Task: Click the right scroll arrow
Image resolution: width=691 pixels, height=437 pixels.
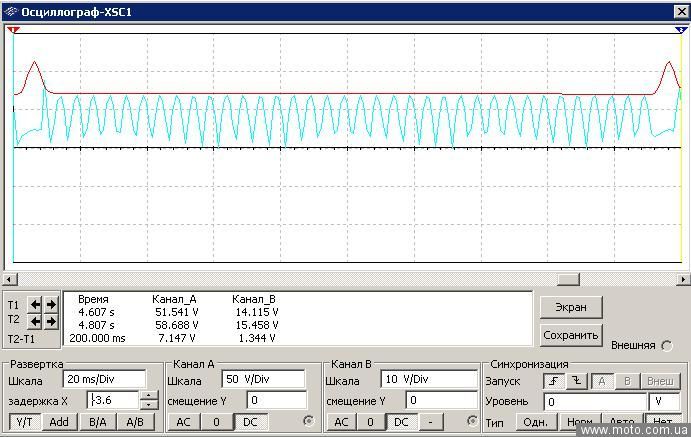Action: [683, 279]
